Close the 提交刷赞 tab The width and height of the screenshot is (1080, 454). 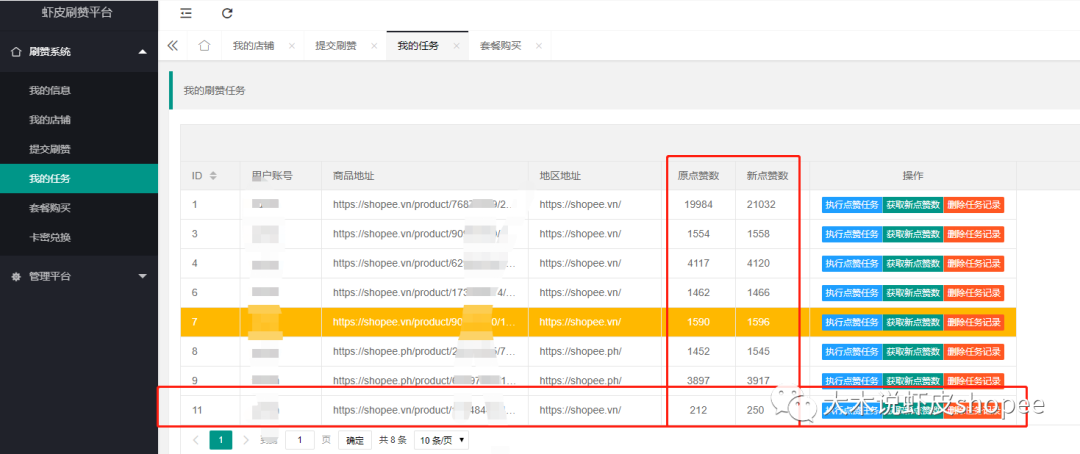coord(374,46)
